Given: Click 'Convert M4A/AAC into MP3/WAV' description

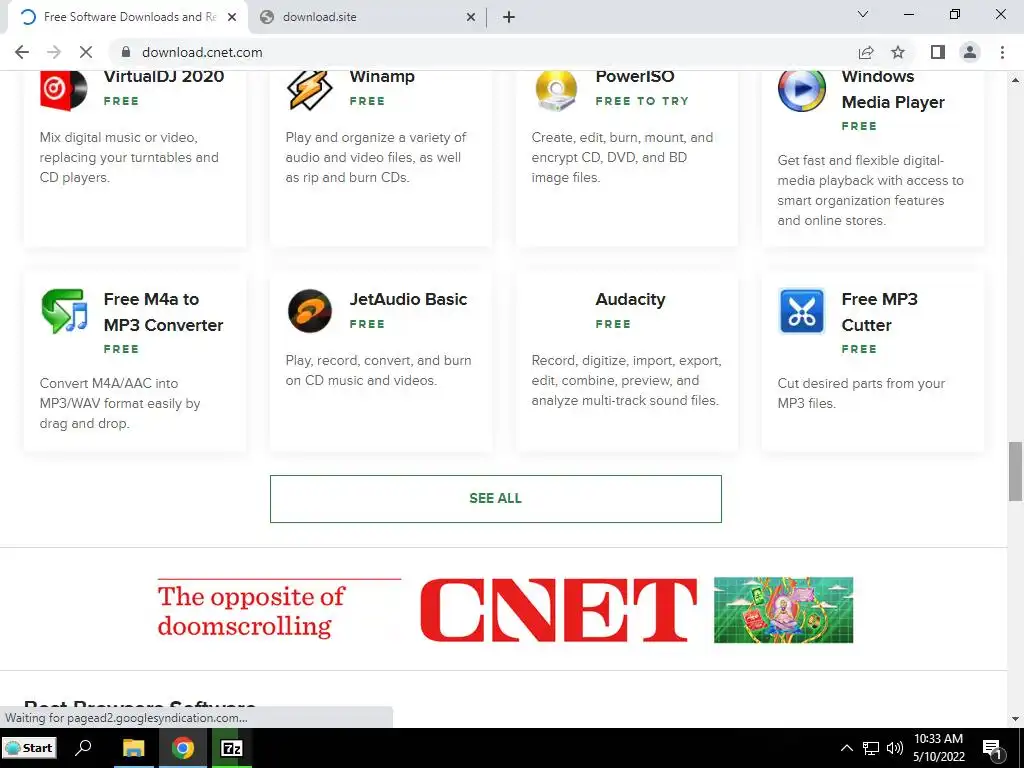Looking at the screenshot, I should (x=120, y=404).
